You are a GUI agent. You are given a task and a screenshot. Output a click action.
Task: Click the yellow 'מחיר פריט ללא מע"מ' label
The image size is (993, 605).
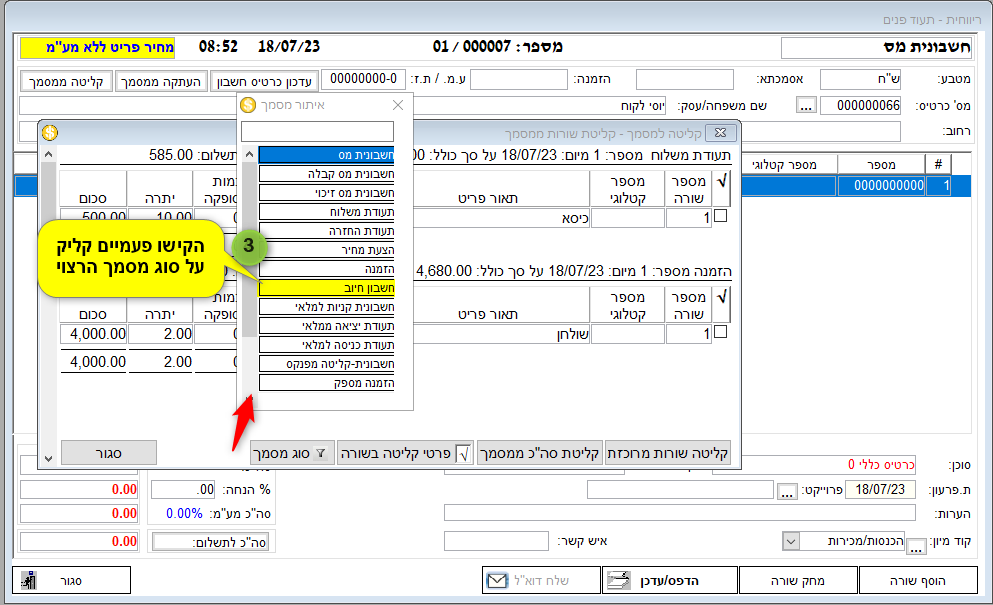(98, 48)
